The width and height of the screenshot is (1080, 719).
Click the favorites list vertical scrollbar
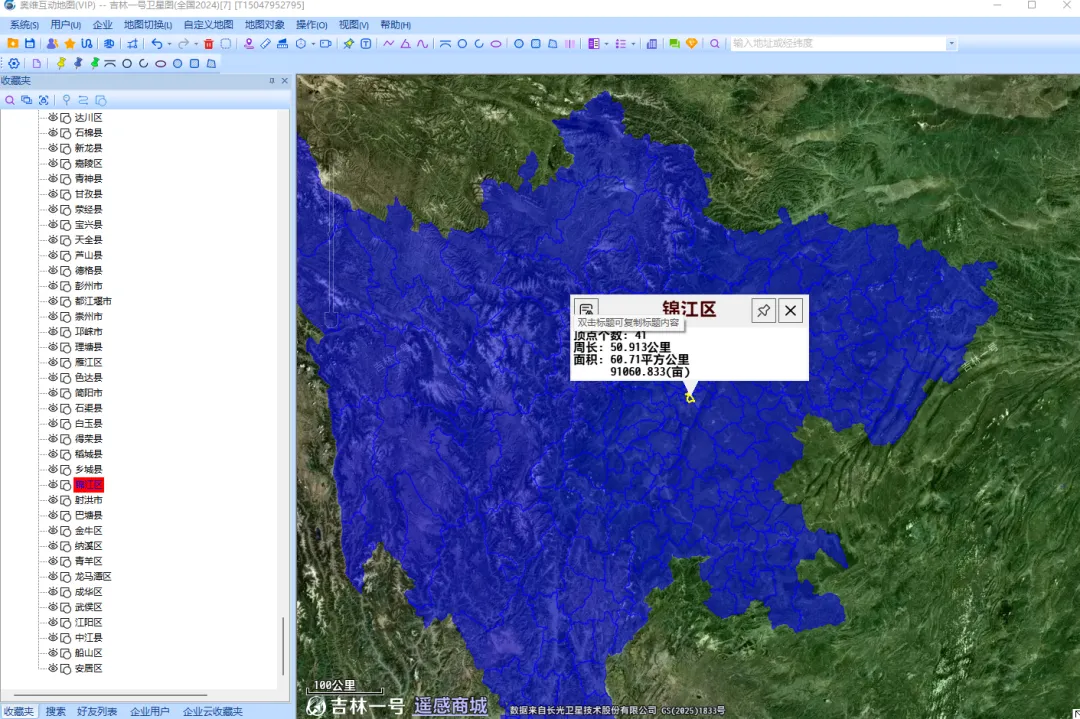click(x=283, y=646)
